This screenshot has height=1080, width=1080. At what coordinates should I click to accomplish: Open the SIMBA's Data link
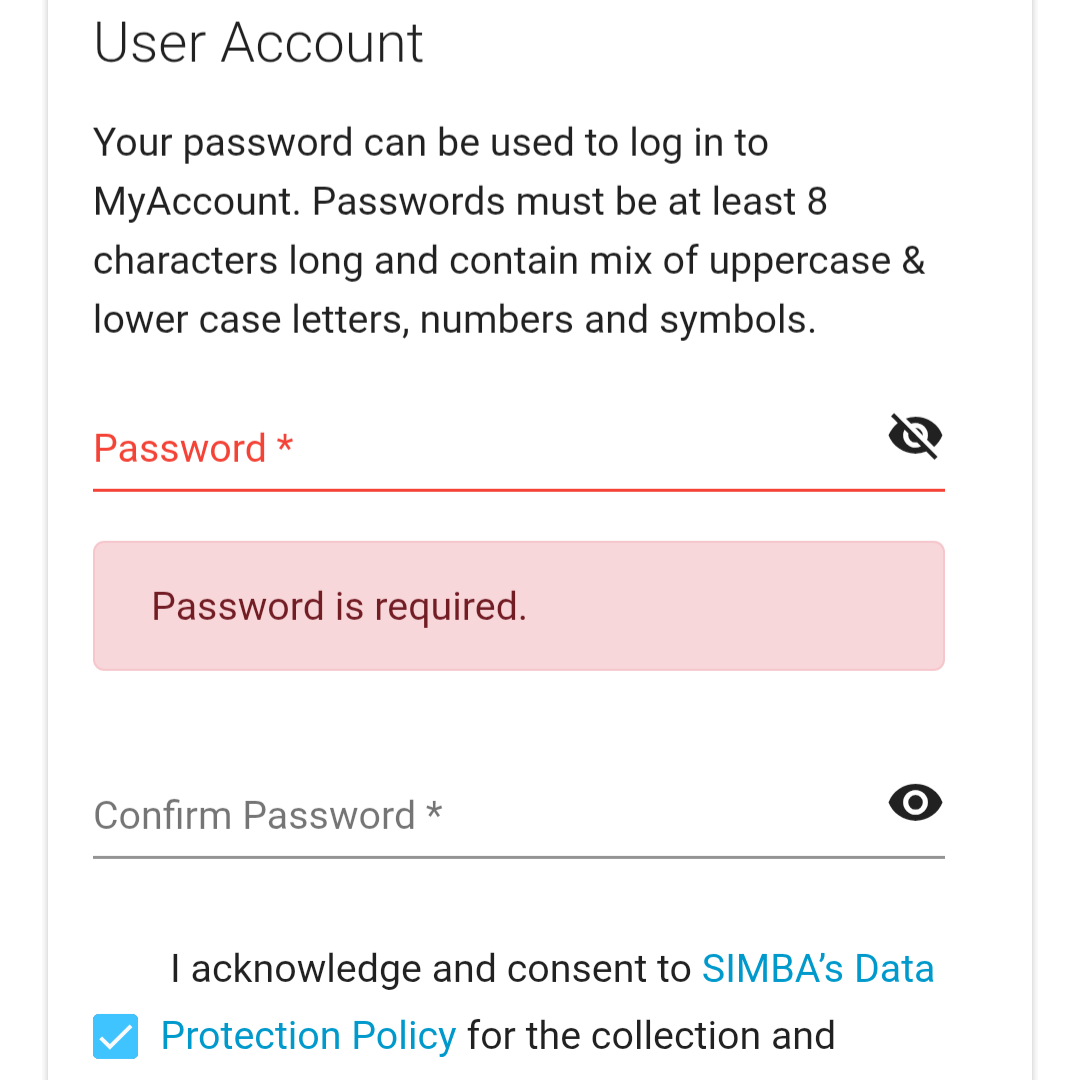817,968
